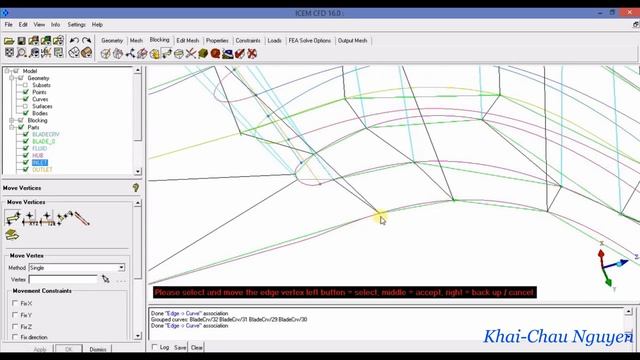The width and height of the screenshot is (640, 360).
Task: Click the message log scroll-up arrow
Action: tap(629, 311)
